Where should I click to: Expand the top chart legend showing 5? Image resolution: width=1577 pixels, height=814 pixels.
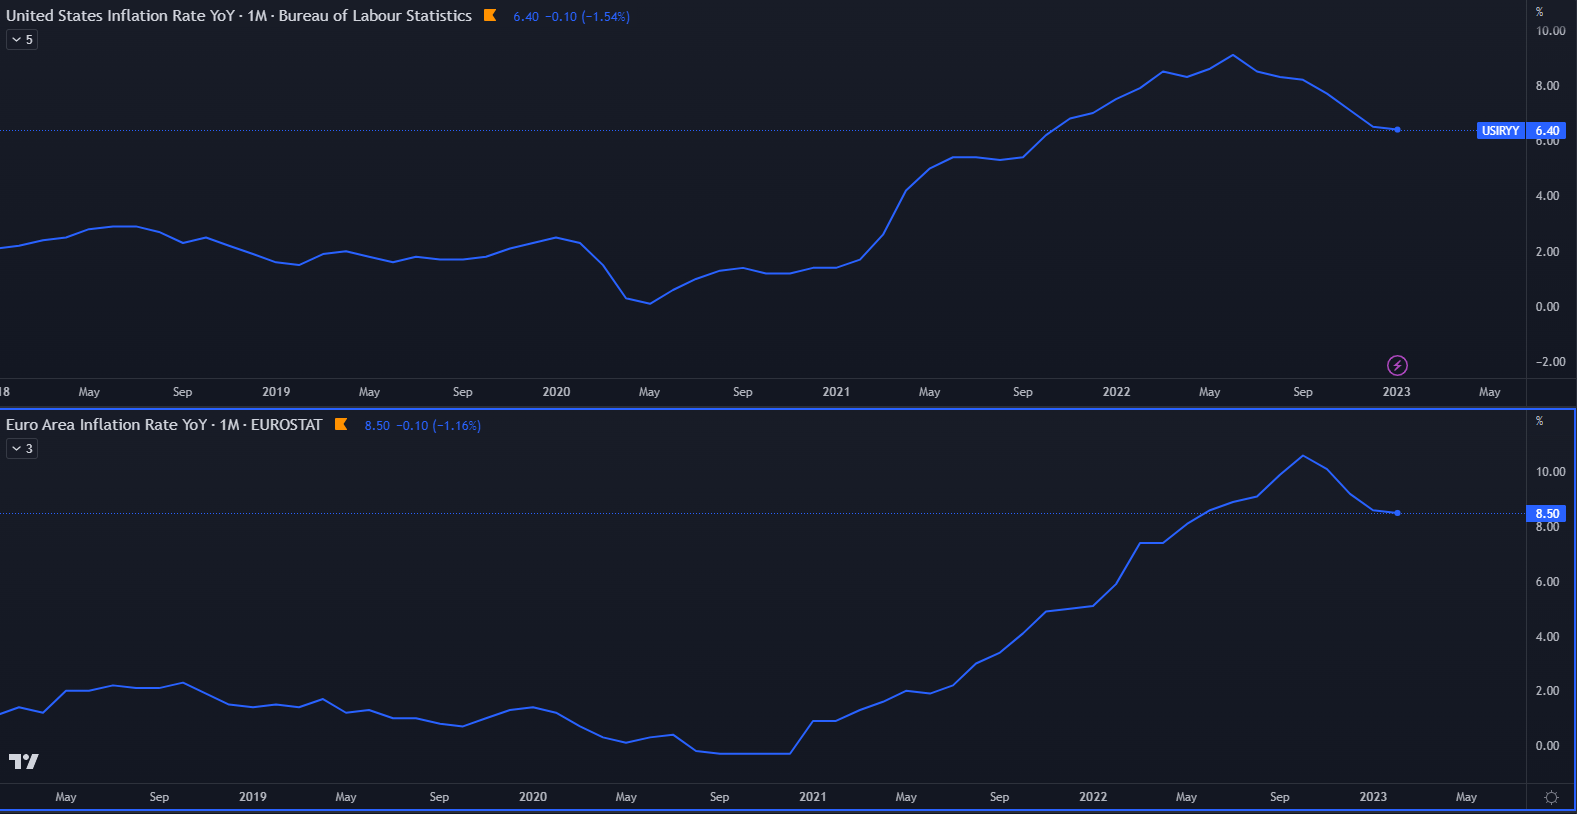(22, 40)
